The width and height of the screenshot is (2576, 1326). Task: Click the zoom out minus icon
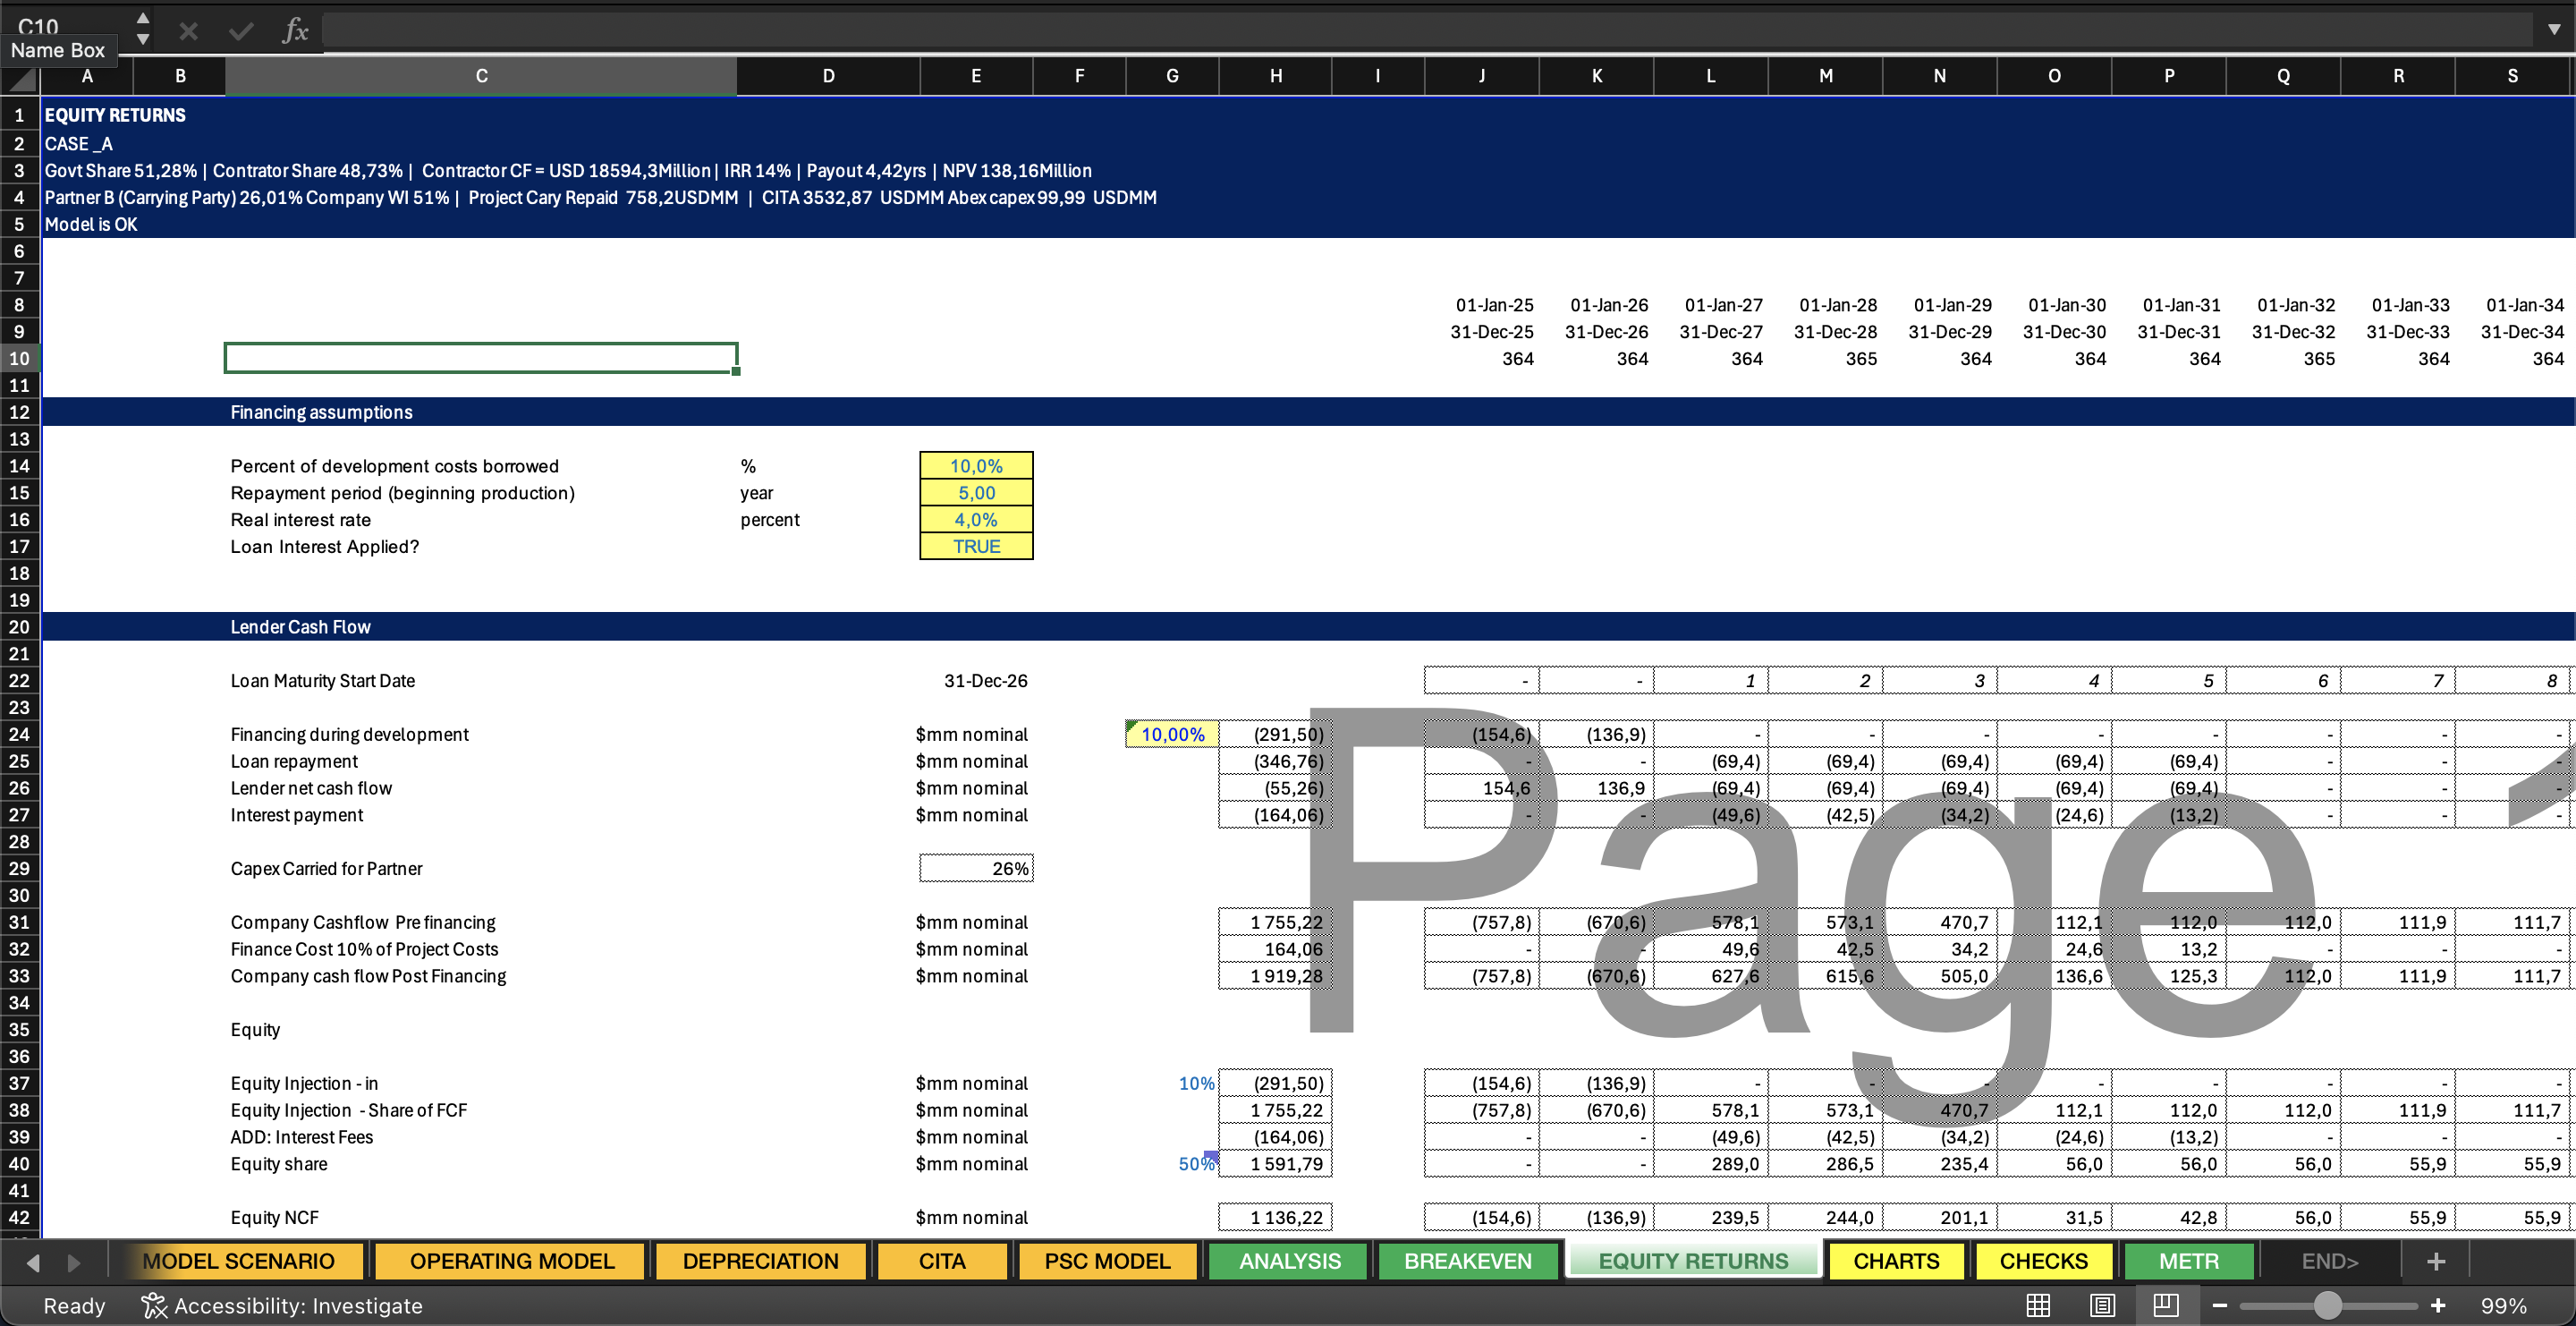[2220, 1305]
